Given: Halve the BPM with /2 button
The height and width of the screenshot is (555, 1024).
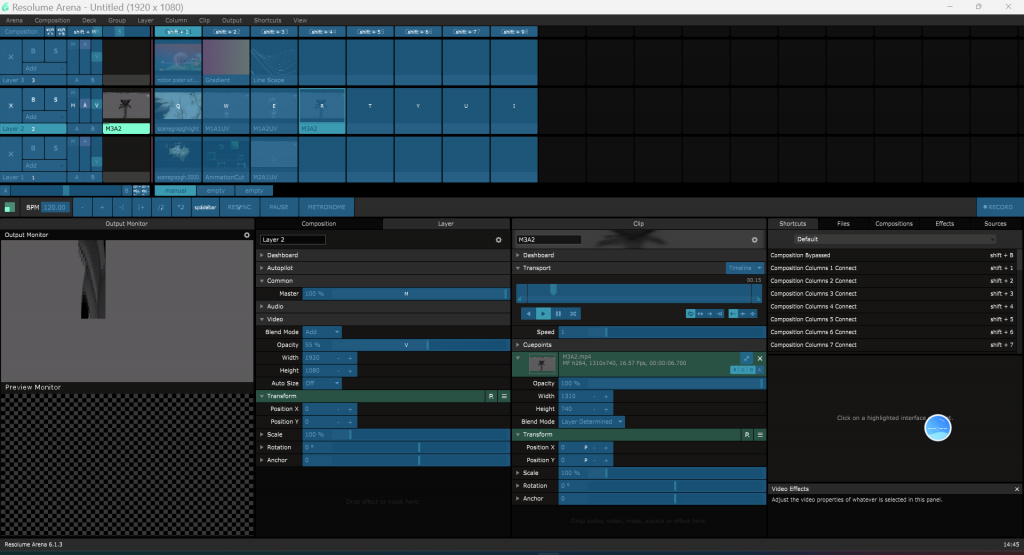Looking at the screenshot, I should 161,208.
